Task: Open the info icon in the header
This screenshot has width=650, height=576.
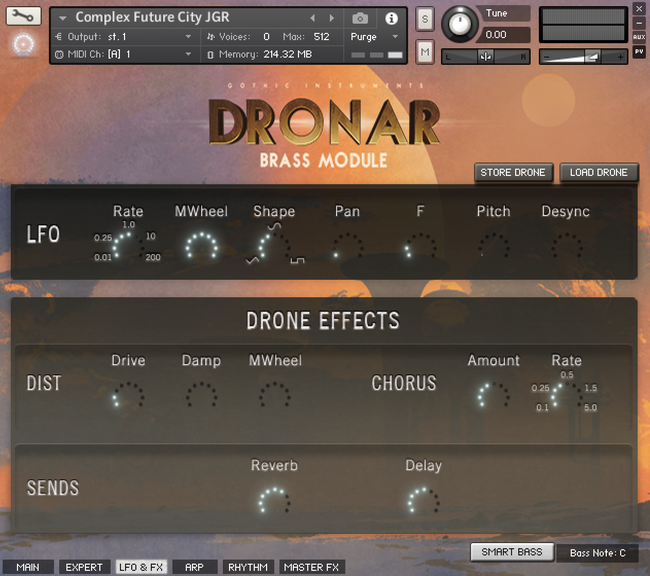Action: point(391,18)
